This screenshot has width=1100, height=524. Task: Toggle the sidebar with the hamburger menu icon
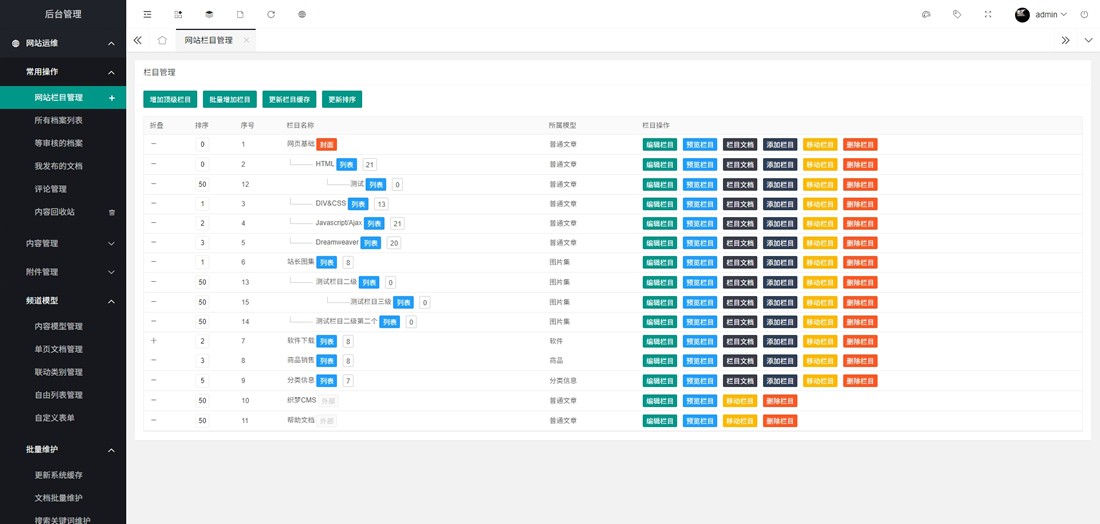pos(147,15)
